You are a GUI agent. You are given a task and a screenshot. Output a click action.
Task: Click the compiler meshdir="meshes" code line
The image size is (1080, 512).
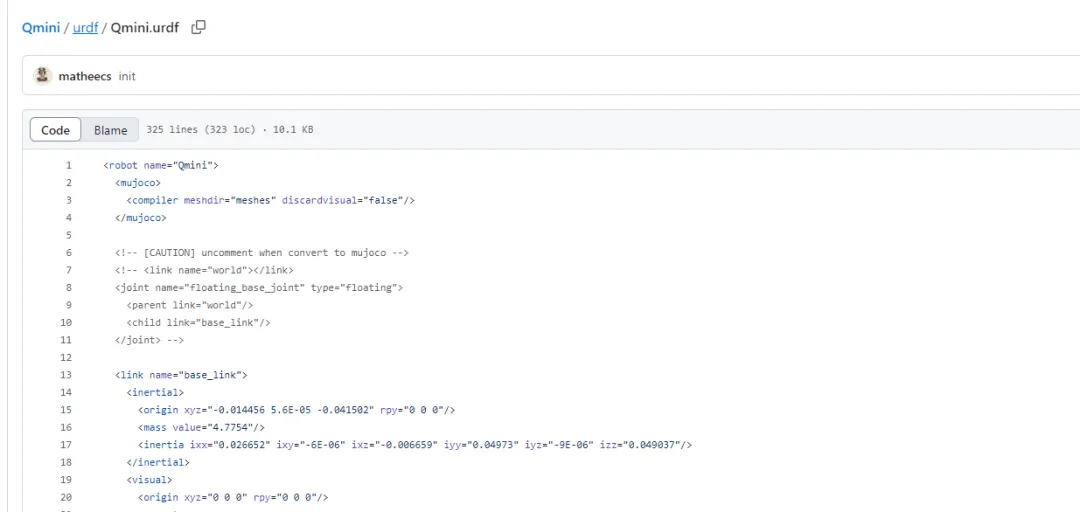271,200
